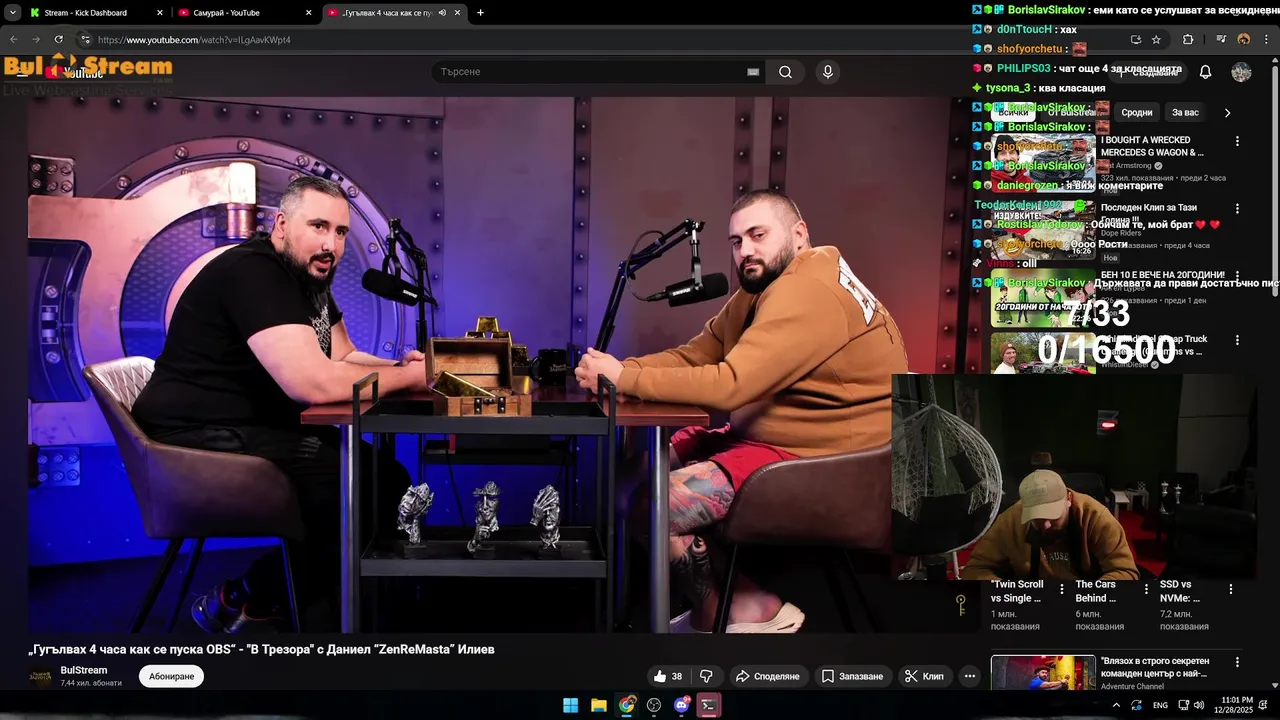Select the За вас filter chip
This screenshot has height=720, width=1280.
1185,113
